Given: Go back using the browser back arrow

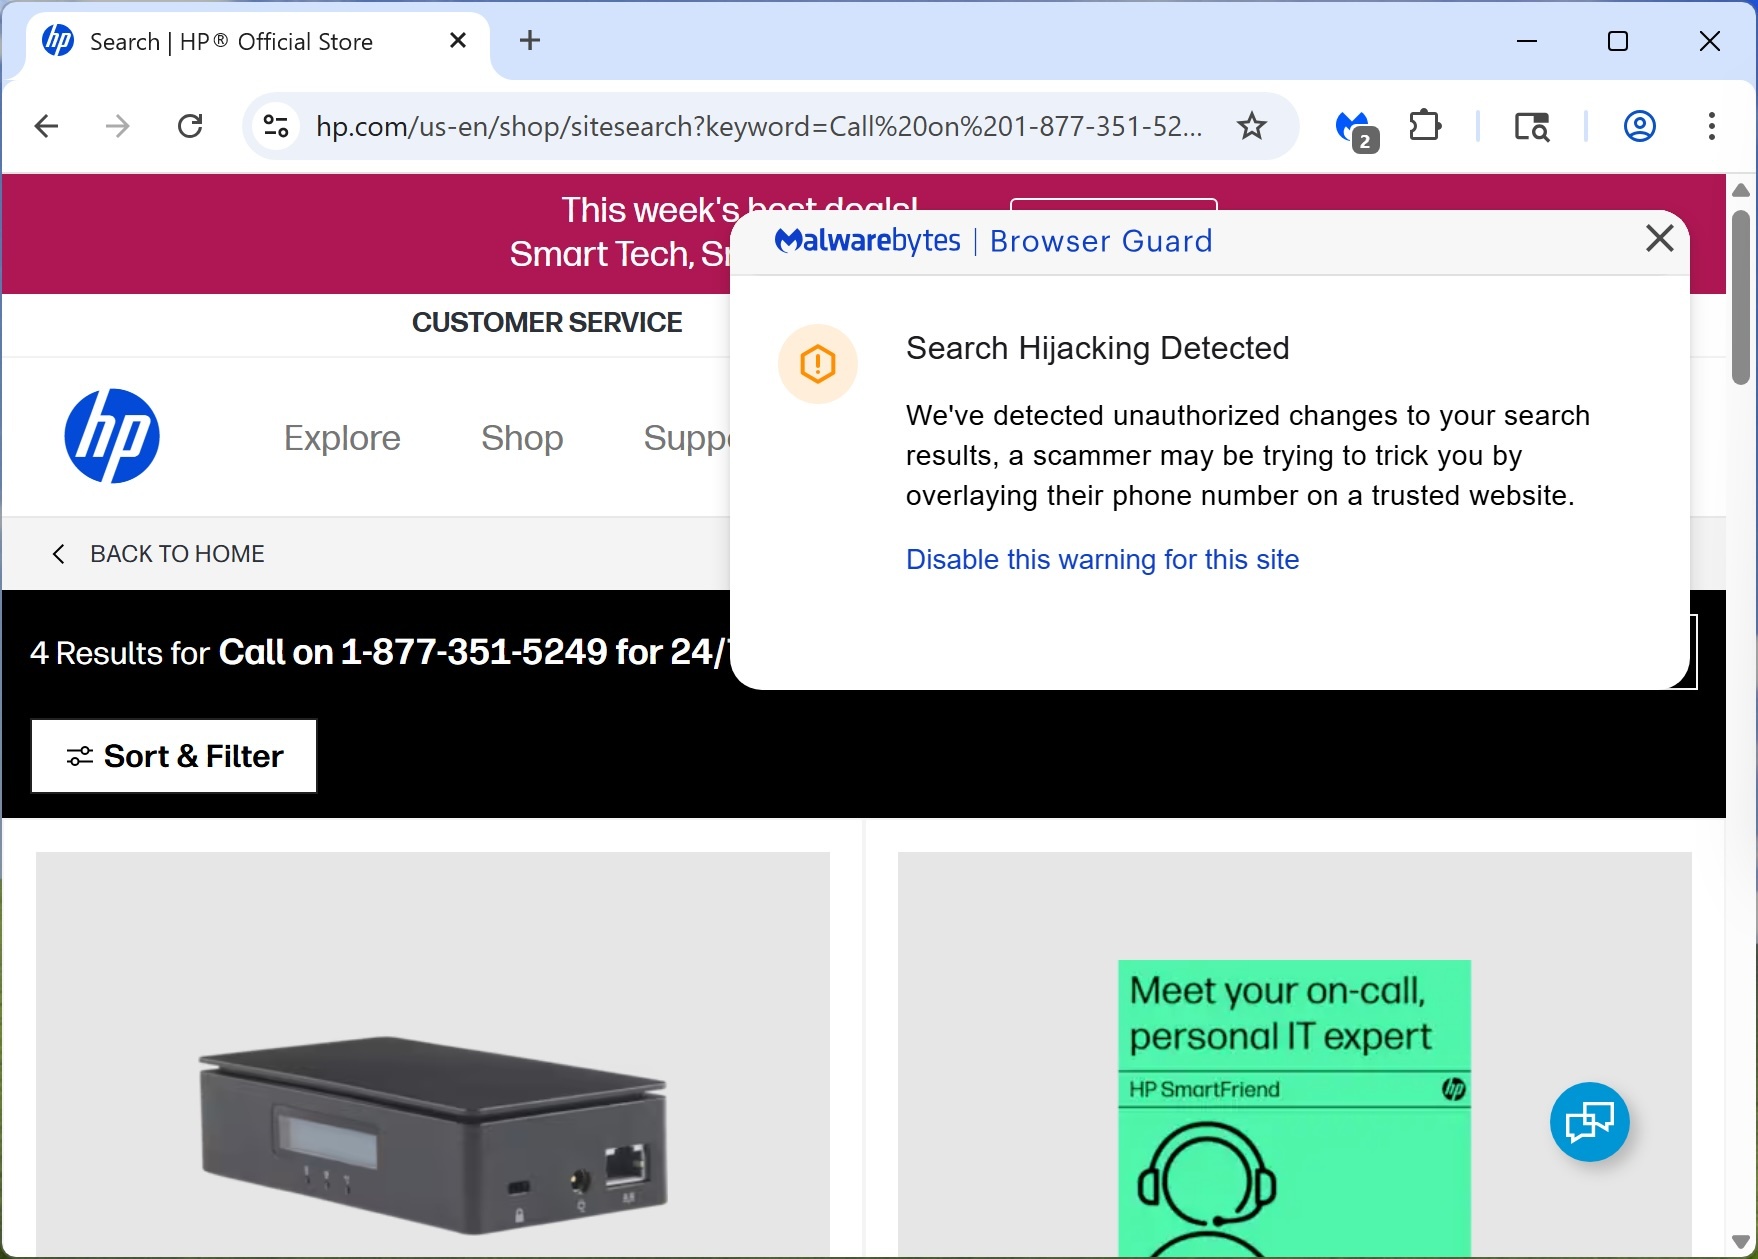Looking at the screenshot, I should click(47, 126).
